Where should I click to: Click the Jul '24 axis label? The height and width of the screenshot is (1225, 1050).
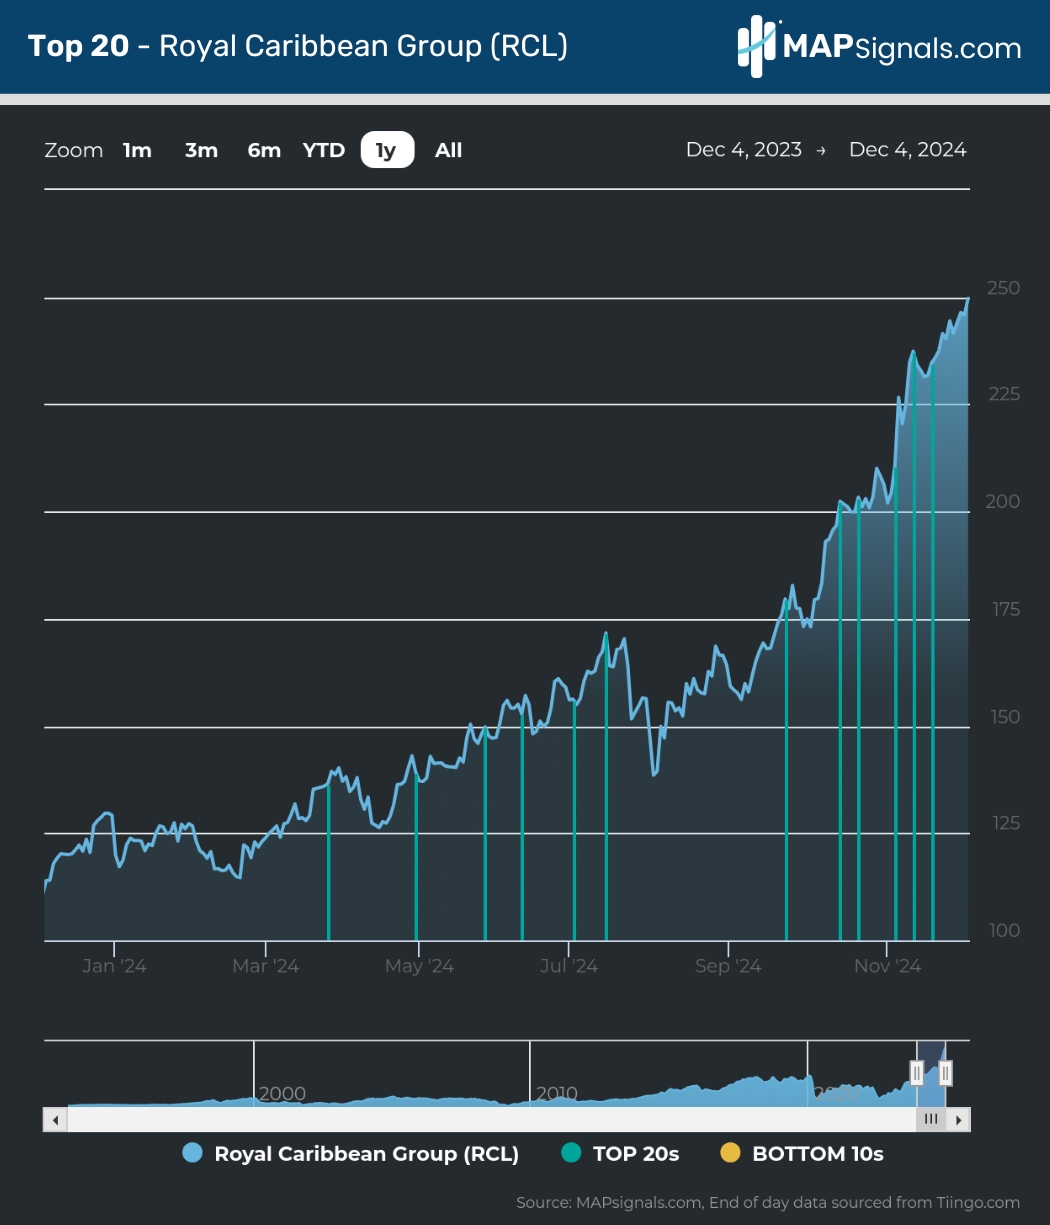[569, 966]
